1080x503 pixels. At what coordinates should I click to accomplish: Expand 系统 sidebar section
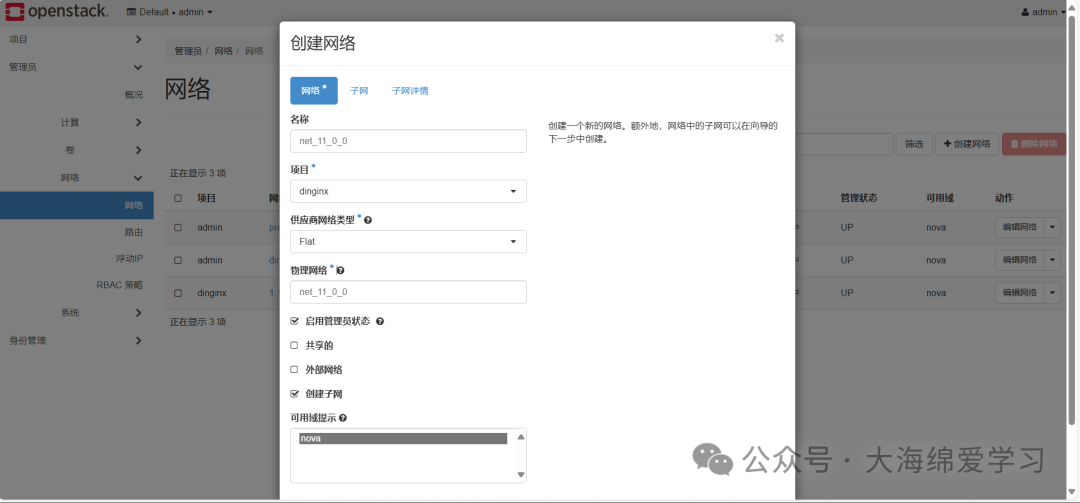pyautogui.click(x=76, y=312)
